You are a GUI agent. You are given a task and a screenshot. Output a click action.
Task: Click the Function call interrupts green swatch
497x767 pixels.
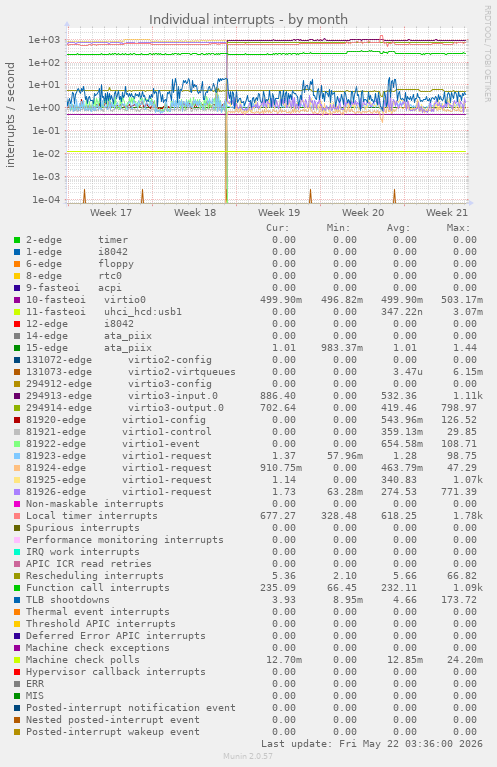tap(17, 588)
